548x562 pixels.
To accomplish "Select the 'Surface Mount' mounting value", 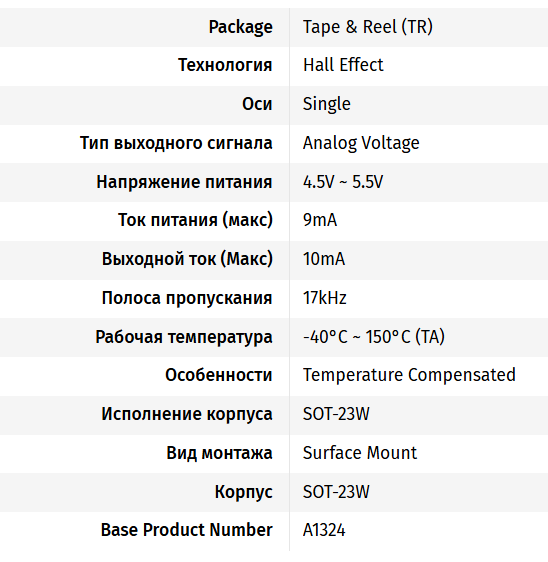I will coord(360,453).
